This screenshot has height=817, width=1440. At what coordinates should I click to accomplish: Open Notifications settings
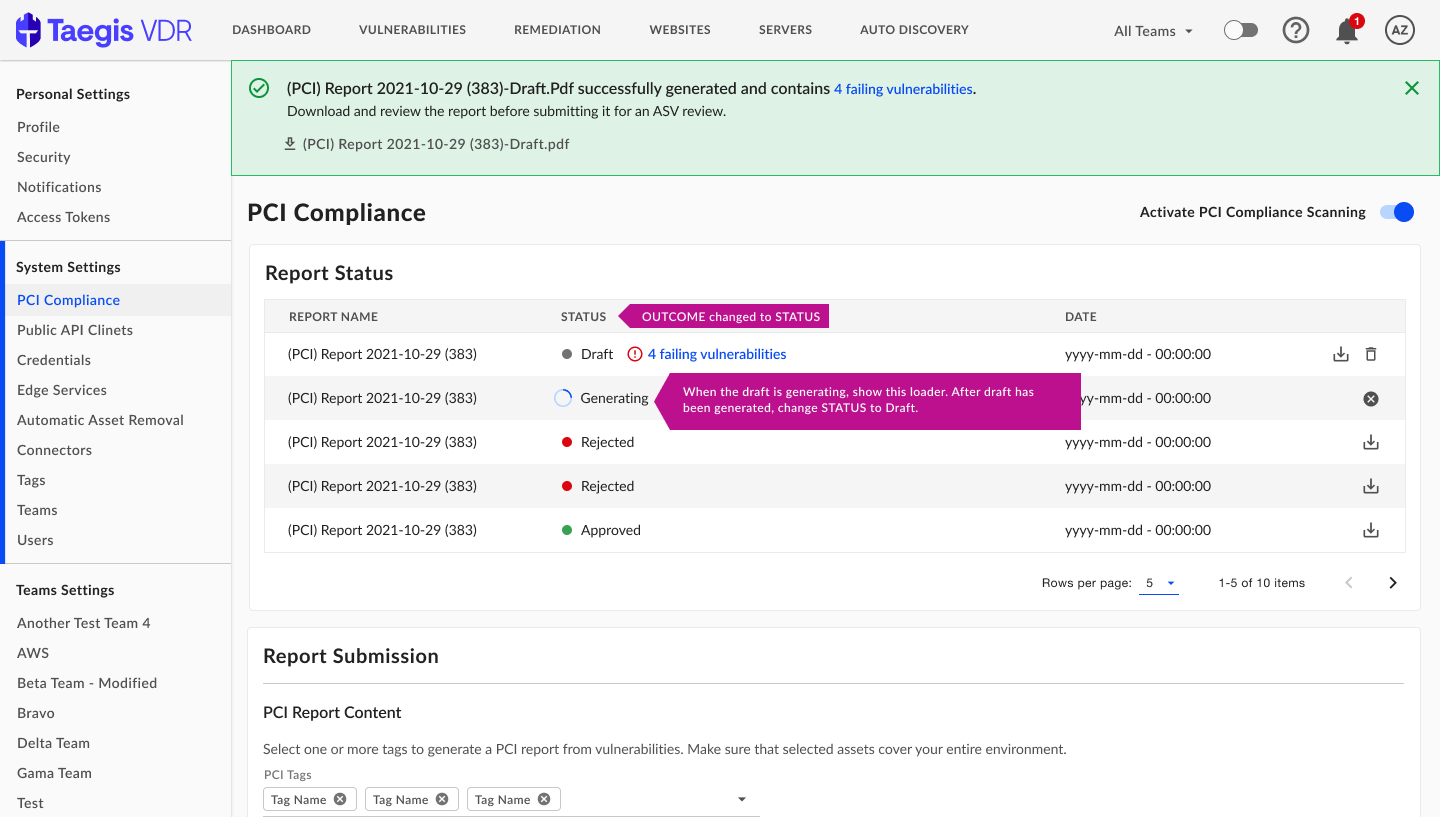[x=59, y=187]
